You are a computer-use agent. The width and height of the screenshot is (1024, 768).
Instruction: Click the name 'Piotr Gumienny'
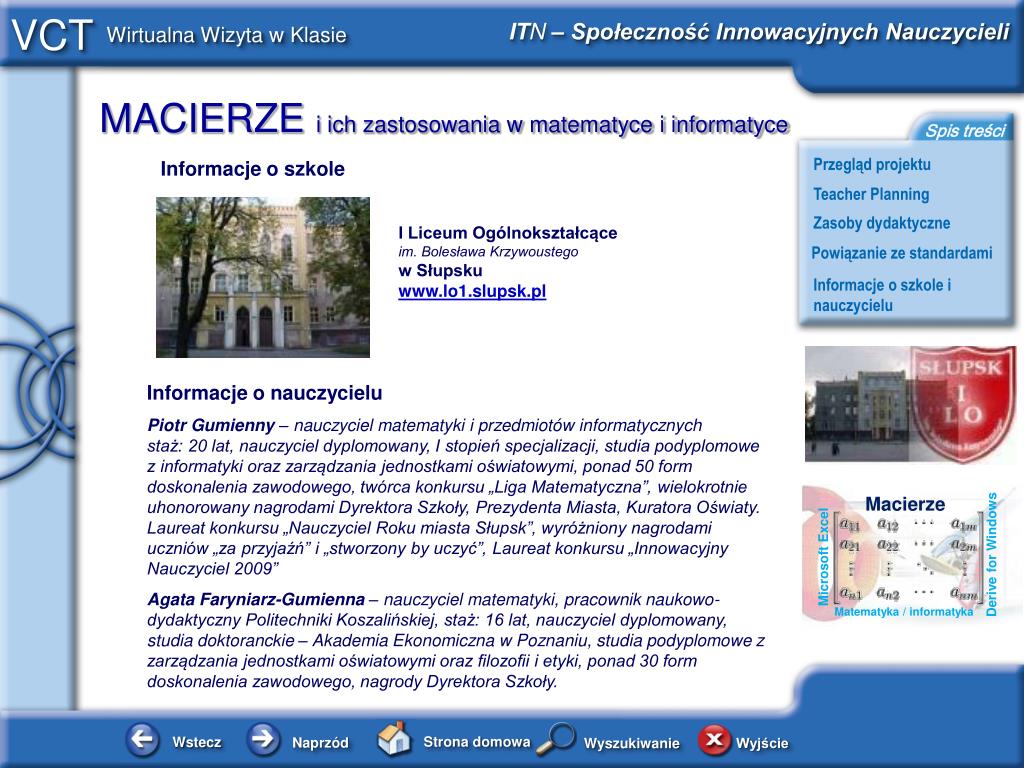click(211, 425)
